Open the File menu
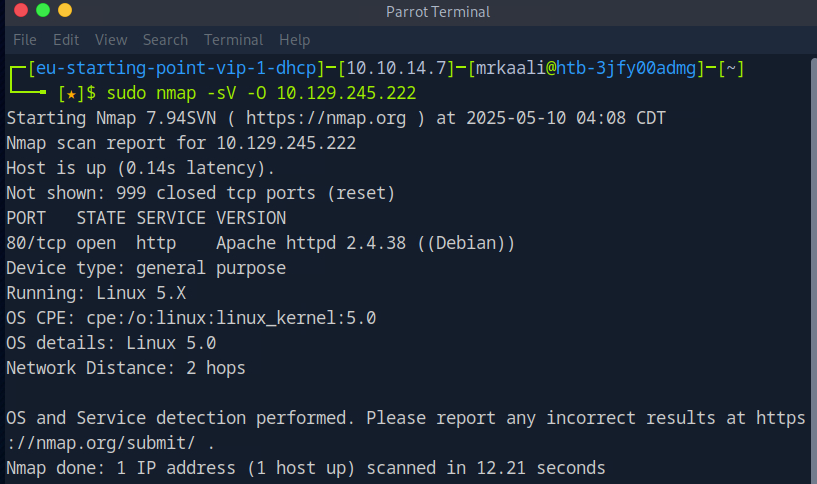The height and width of the screenshot is (484, 817). pyautogui.click(x=25, y=40)
